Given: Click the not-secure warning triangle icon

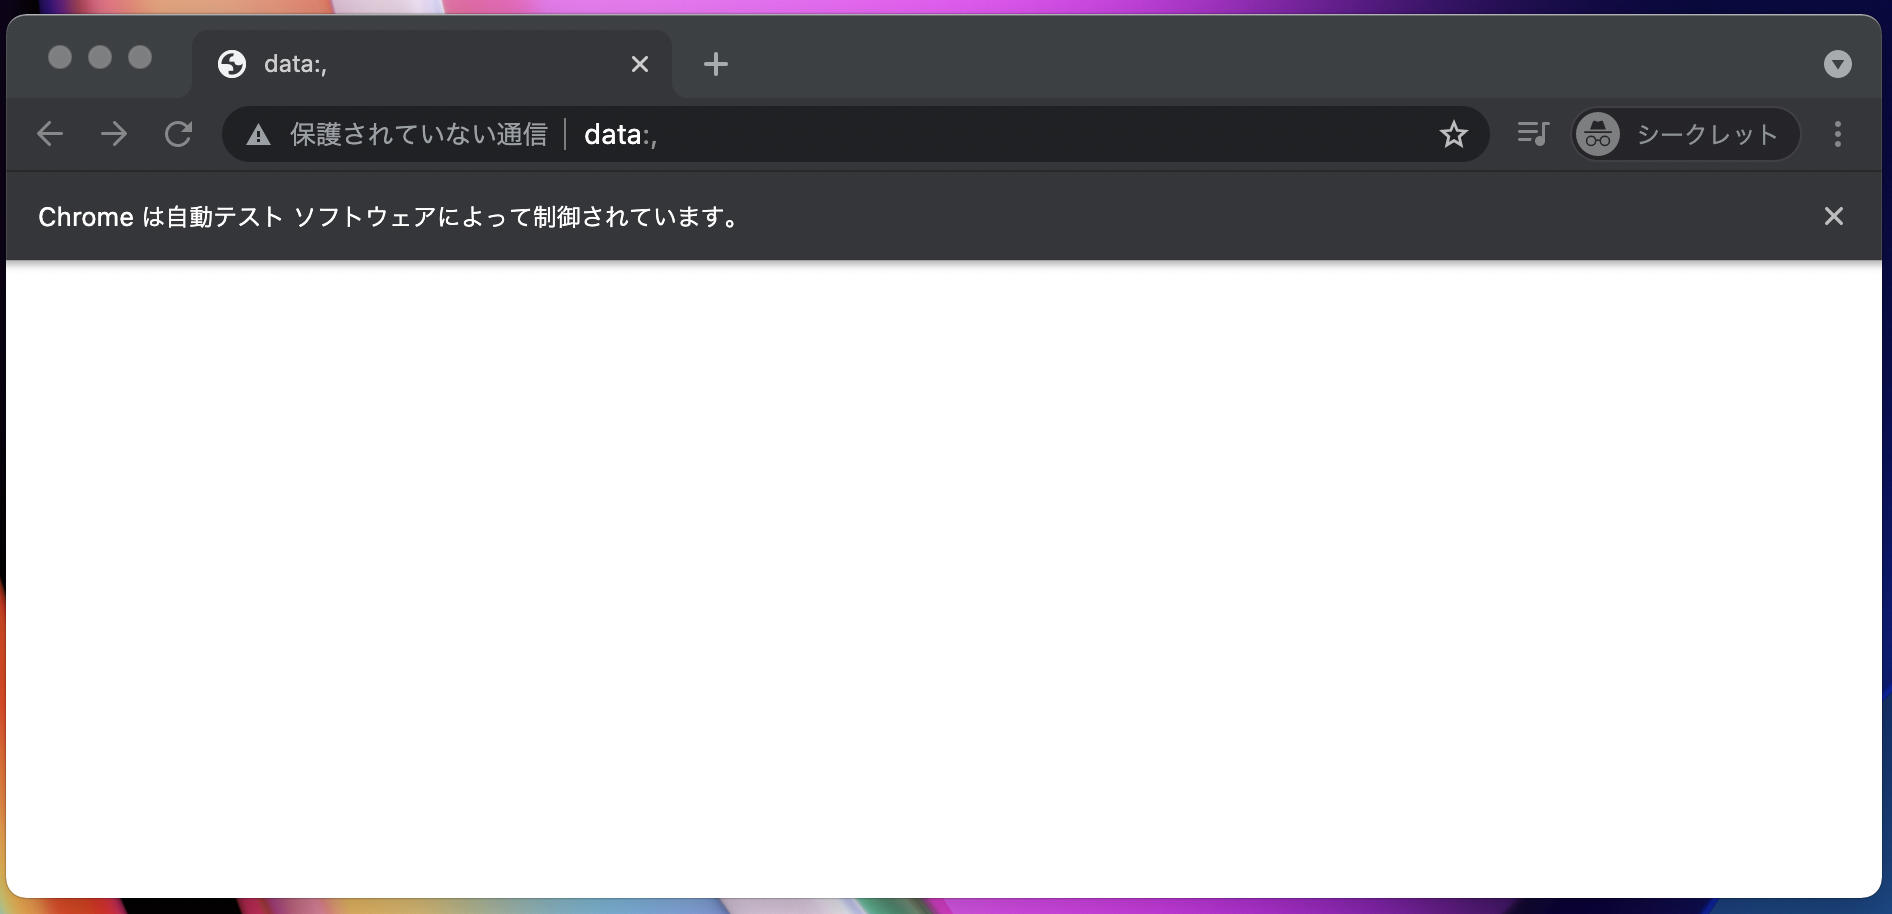Looking at the screenshot, I should coord(259,135).
